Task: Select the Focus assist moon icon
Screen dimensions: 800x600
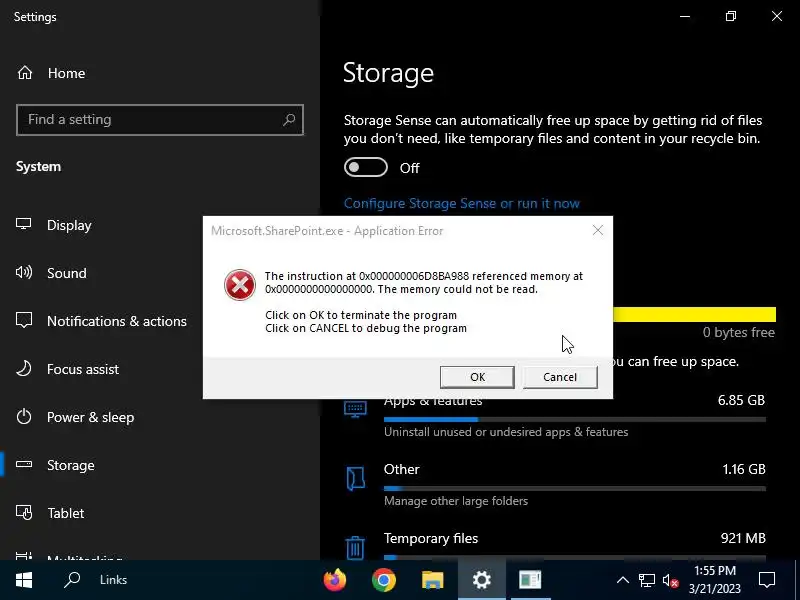Action: (x=23, y=368)
